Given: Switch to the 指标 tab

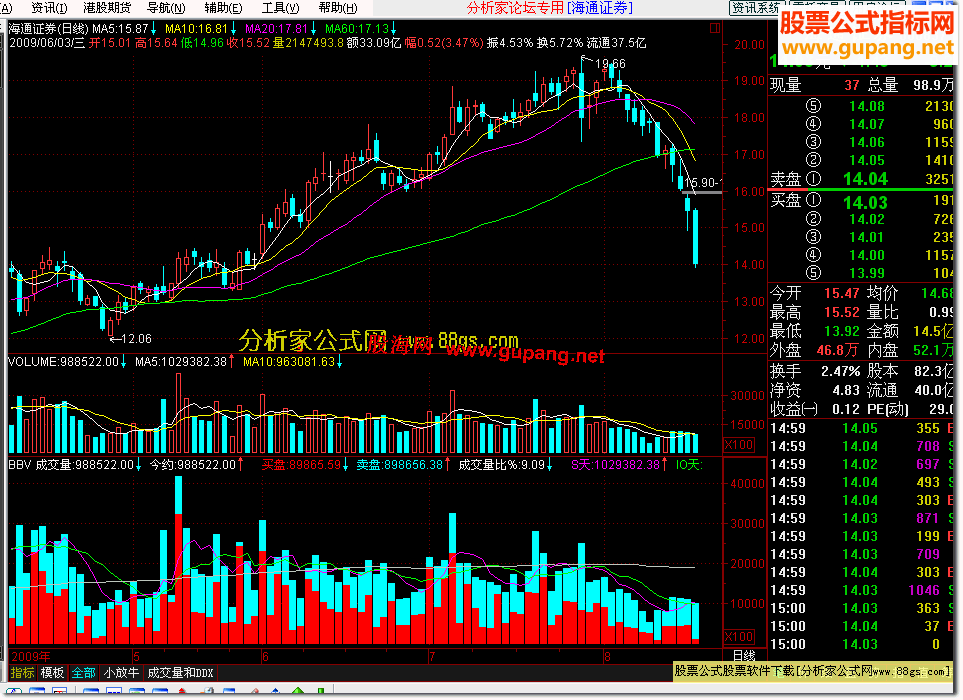Looking at the screenshot, I should (22, 673).
